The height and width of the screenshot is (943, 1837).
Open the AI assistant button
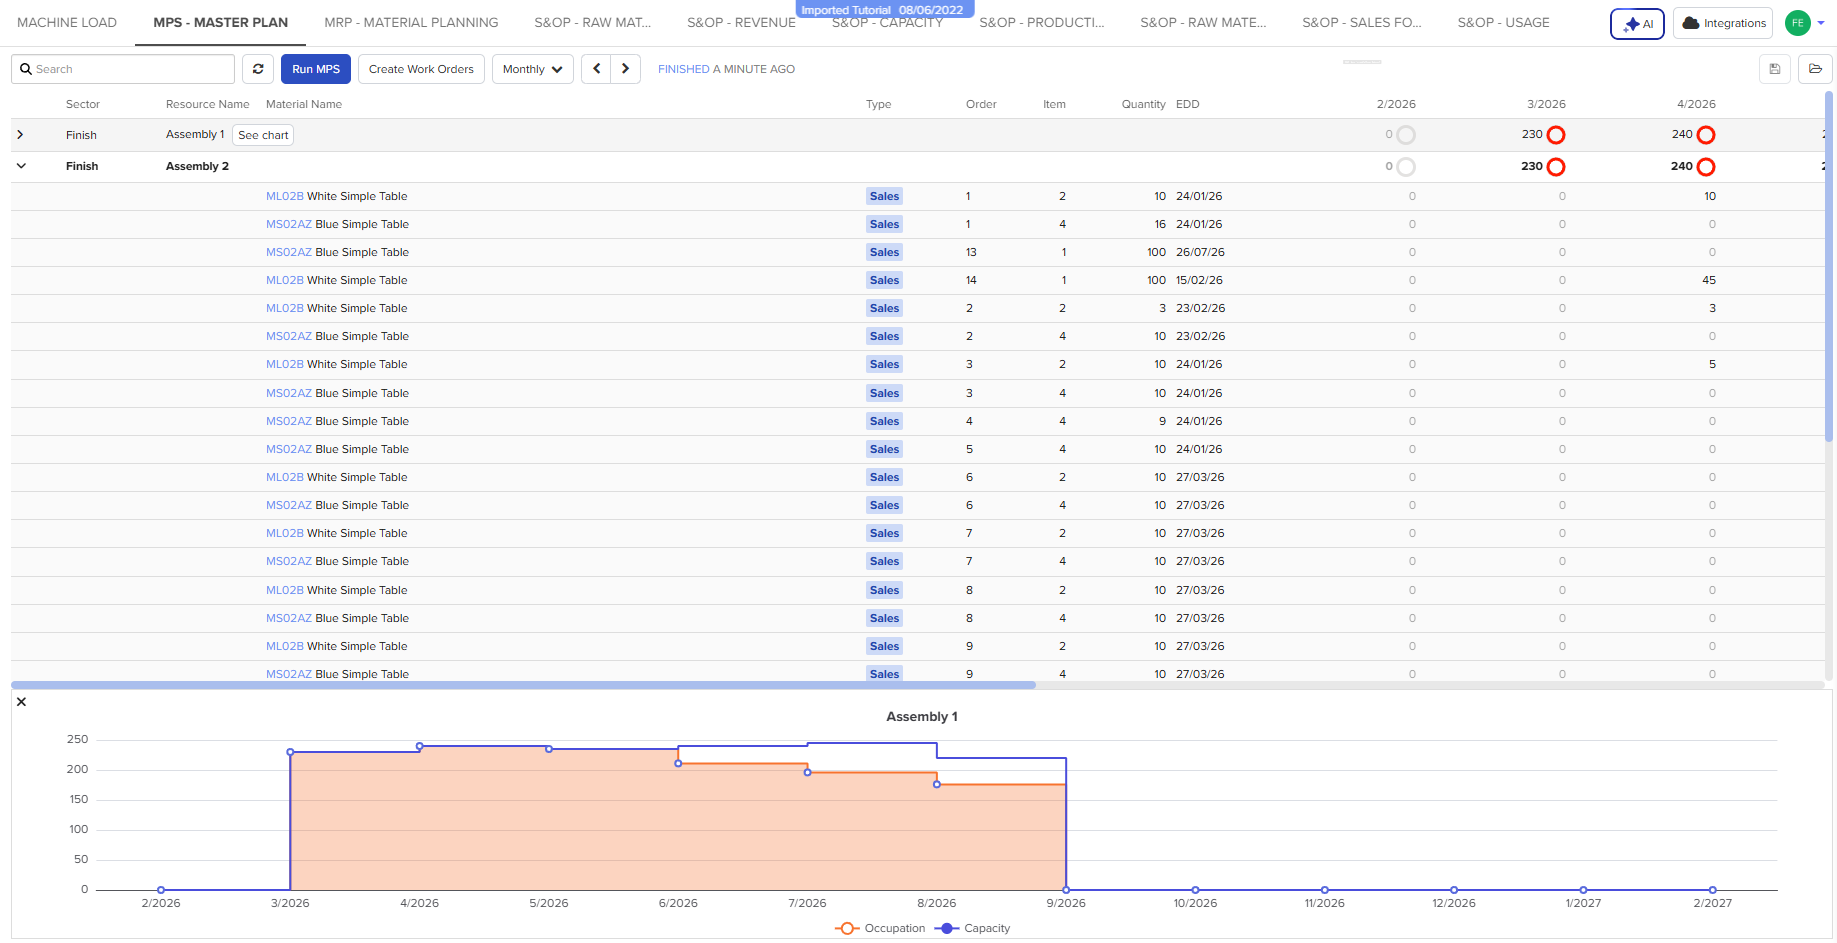1637,23
